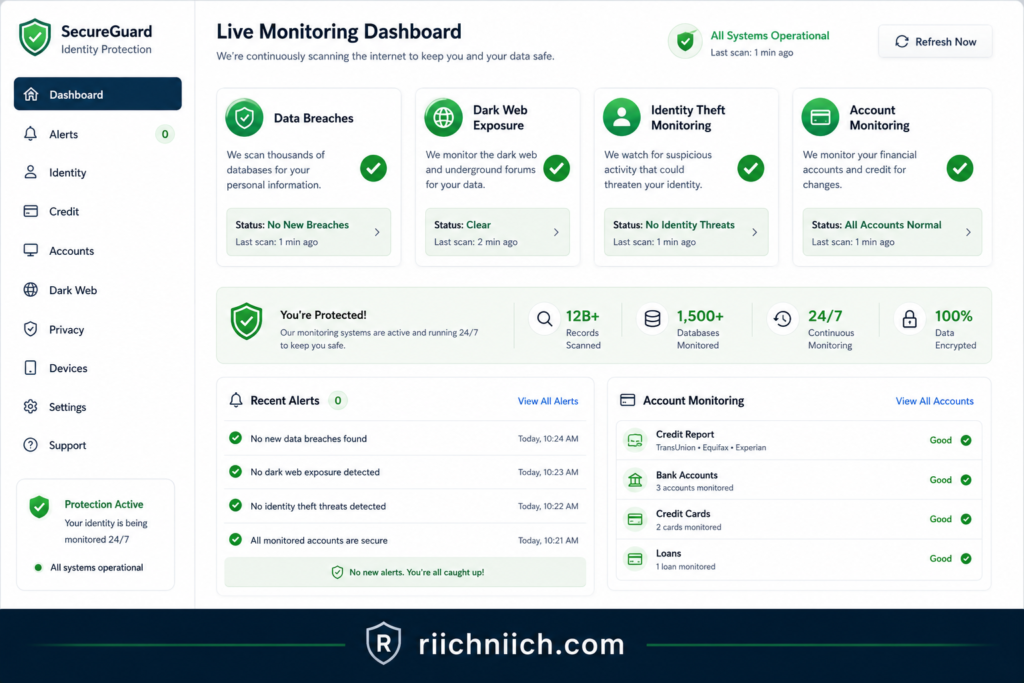The height and width of the screenshot is (683, 1024).
Task: Click the Loans row icon
Action: point(635,559)
